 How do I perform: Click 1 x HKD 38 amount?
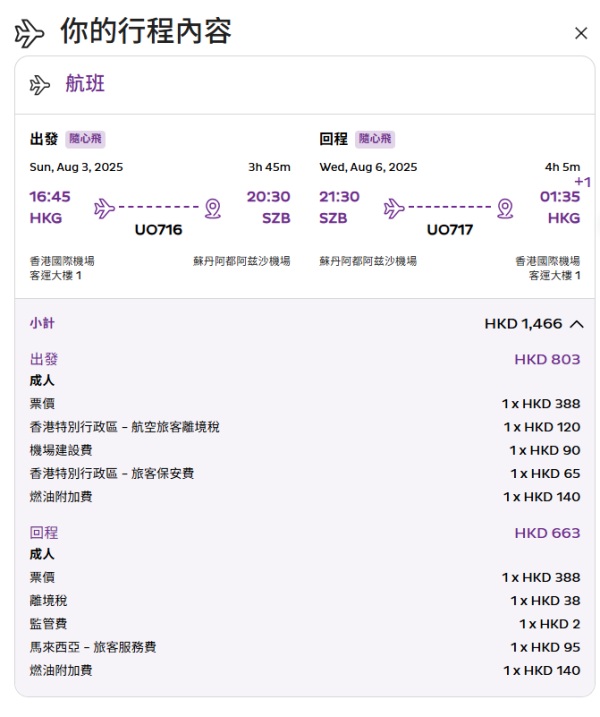545,601
